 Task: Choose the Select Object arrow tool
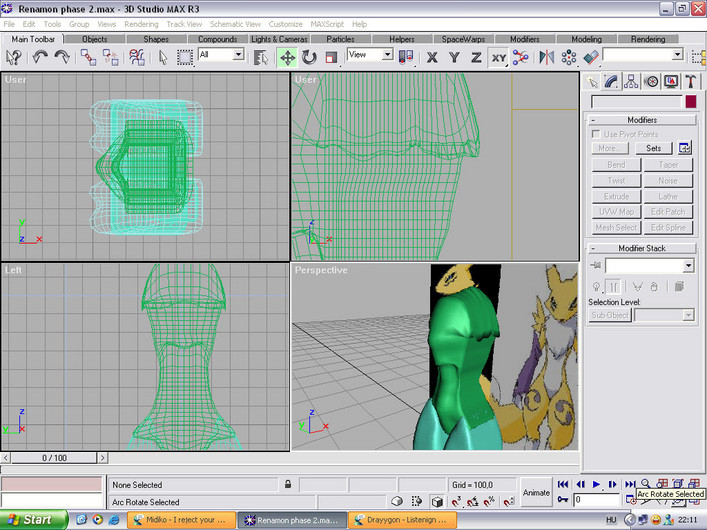click(163, 57)
